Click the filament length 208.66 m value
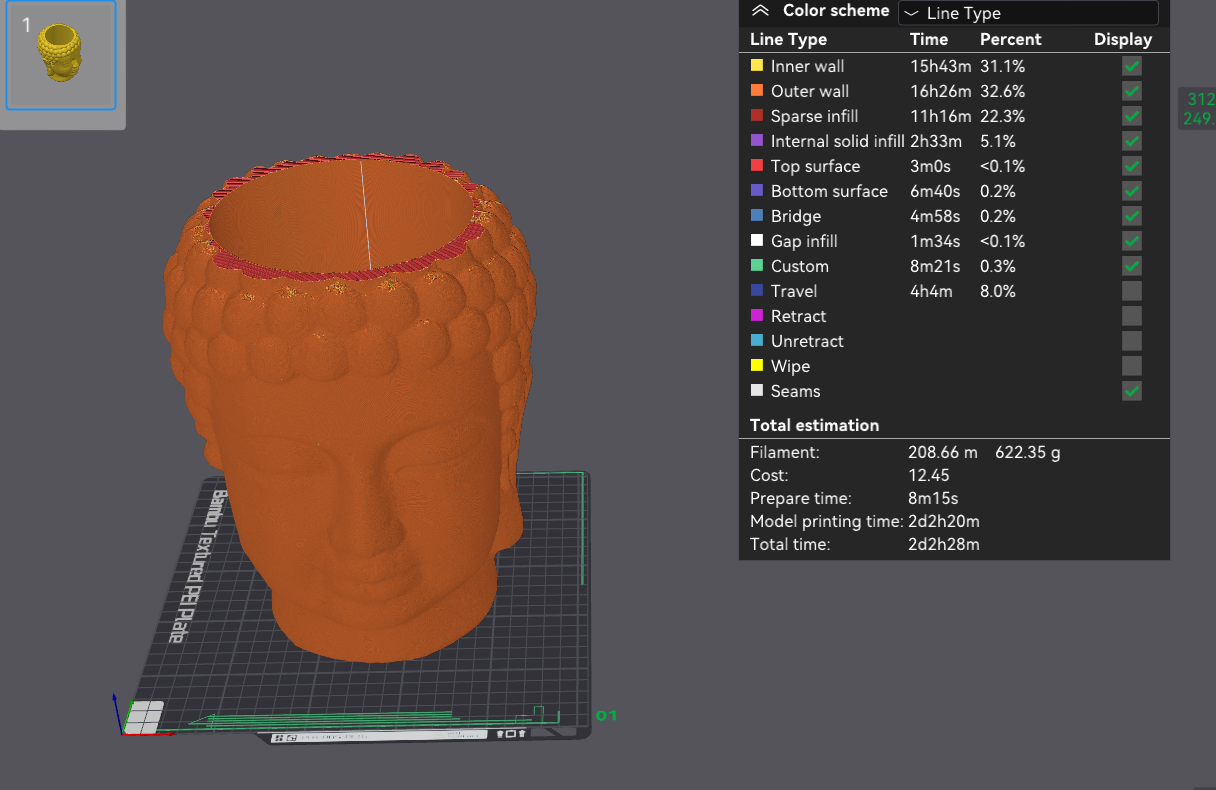Screen dimensions: 1216x790 (x=942, y=452)
